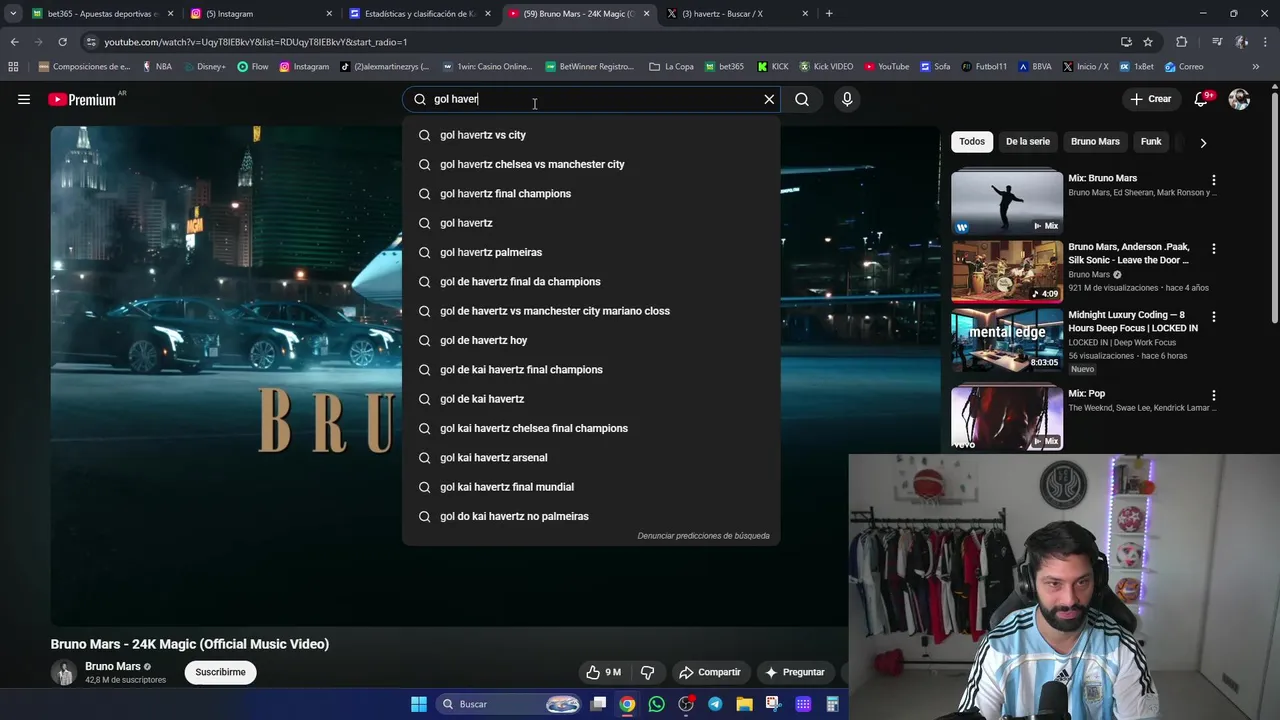The width and height of the screenshot is (1280, 720).
Task: Select suggestion 'gol havertz palmeiras'
Action: point(591,252)
